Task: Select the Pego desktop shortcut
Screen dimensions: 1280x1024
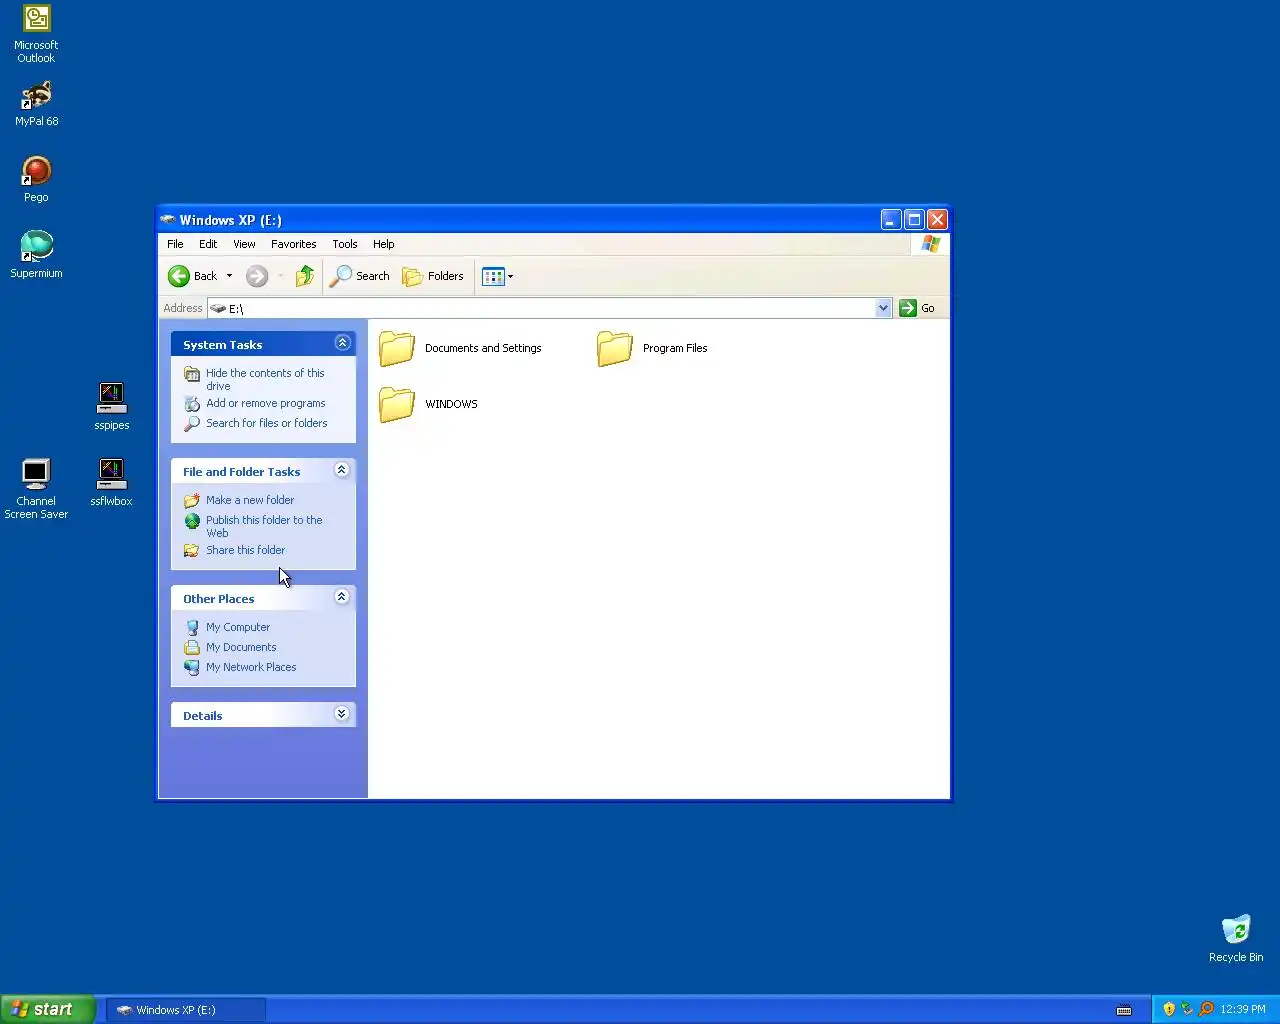Action: [x=36, y=180]
